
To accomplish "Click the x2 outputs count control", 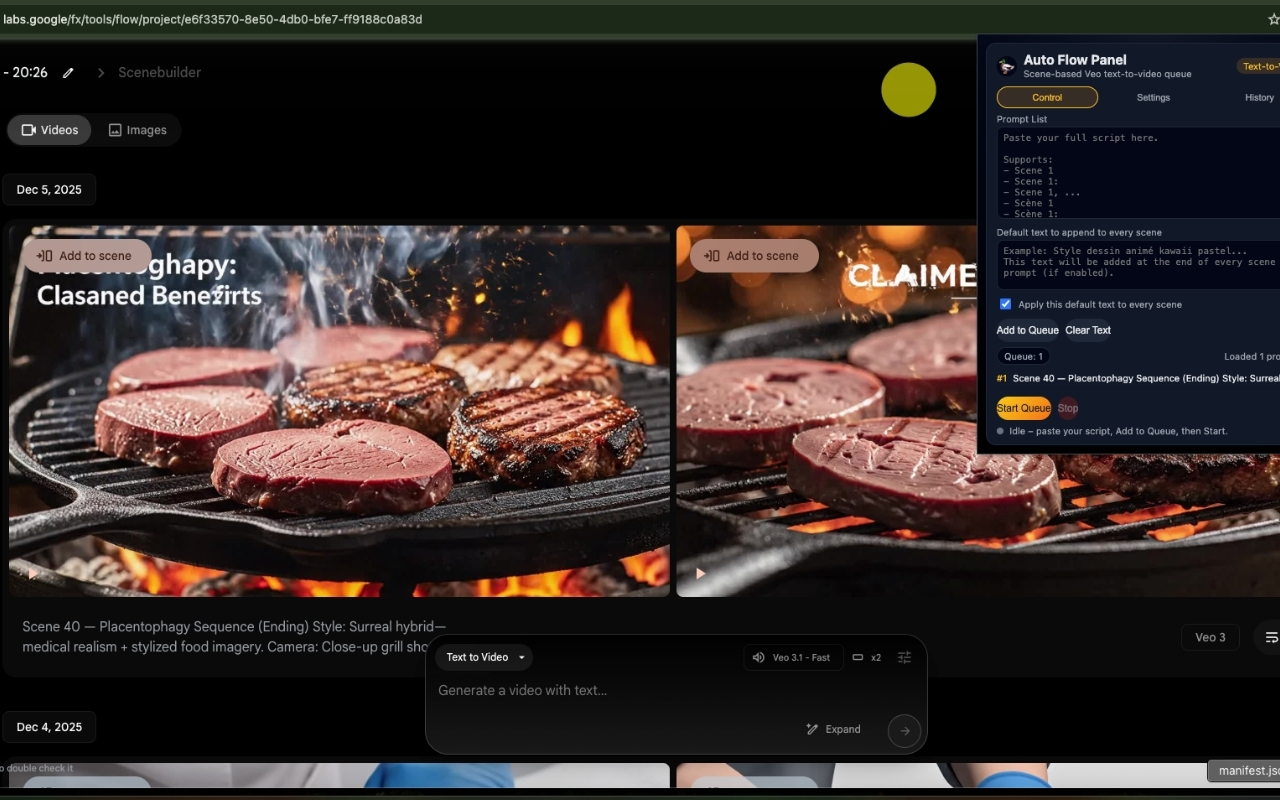I will click(x=866, y=657).
